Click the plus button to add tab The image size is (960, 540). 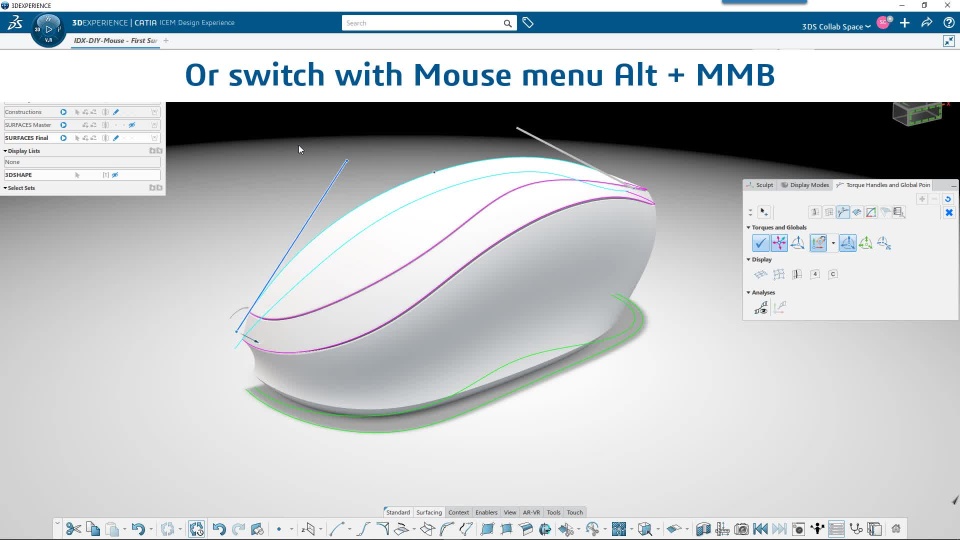(x=166, y=40)
